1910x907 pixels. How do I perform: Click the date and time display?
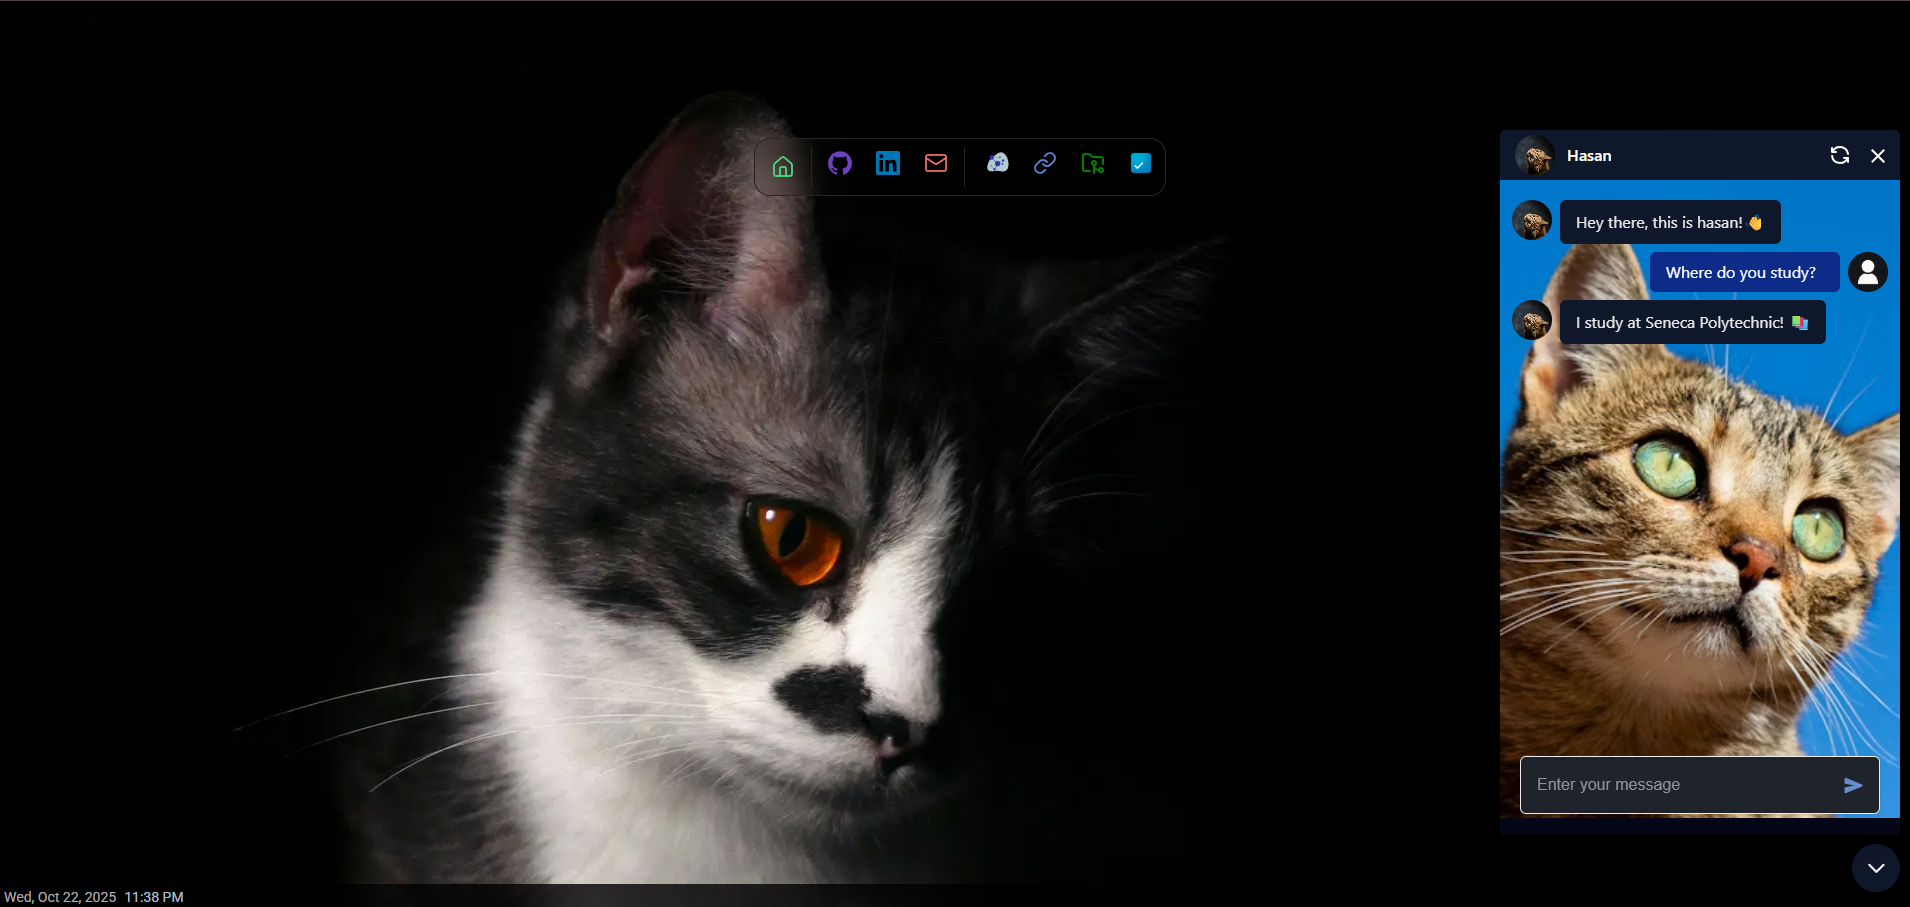pos(94,897)
